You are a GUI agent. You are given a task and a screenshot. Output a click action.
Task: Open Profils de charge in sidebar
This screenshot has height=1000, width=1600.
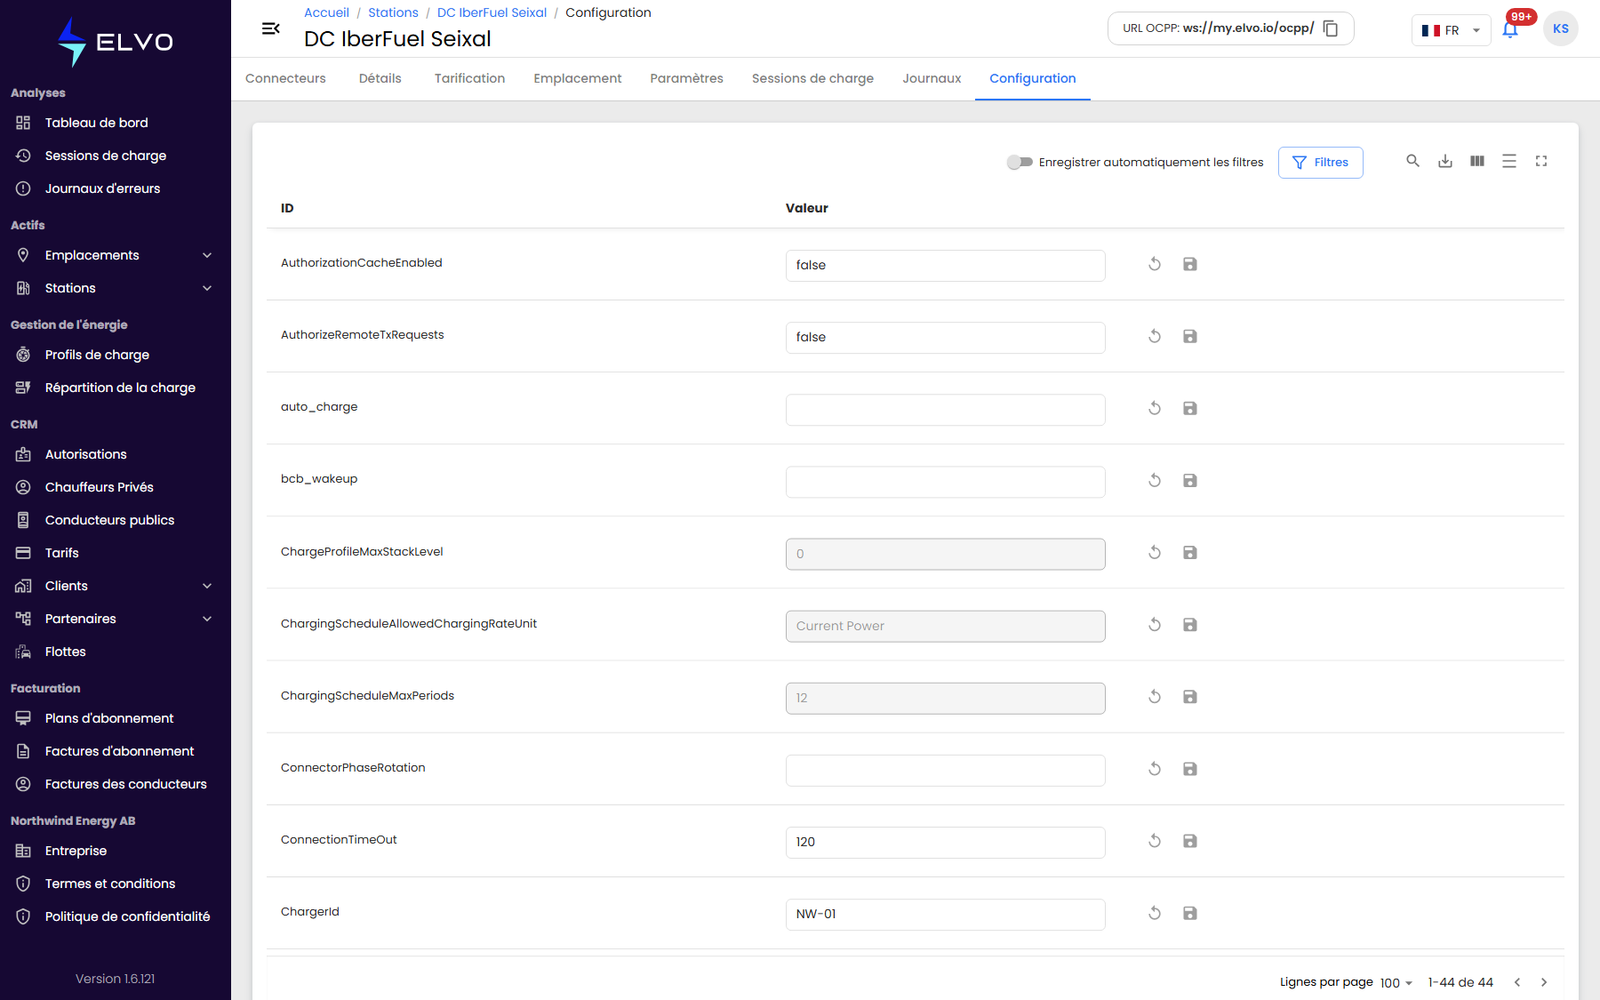pyautogui.click(x=115, y=355)
